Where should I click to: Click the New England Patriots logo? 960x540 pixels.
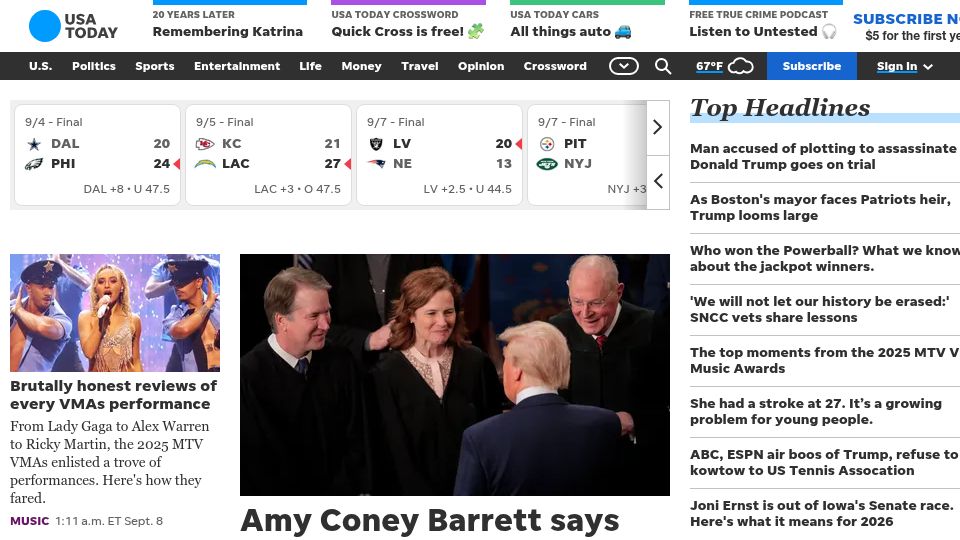tap(376, 163)
